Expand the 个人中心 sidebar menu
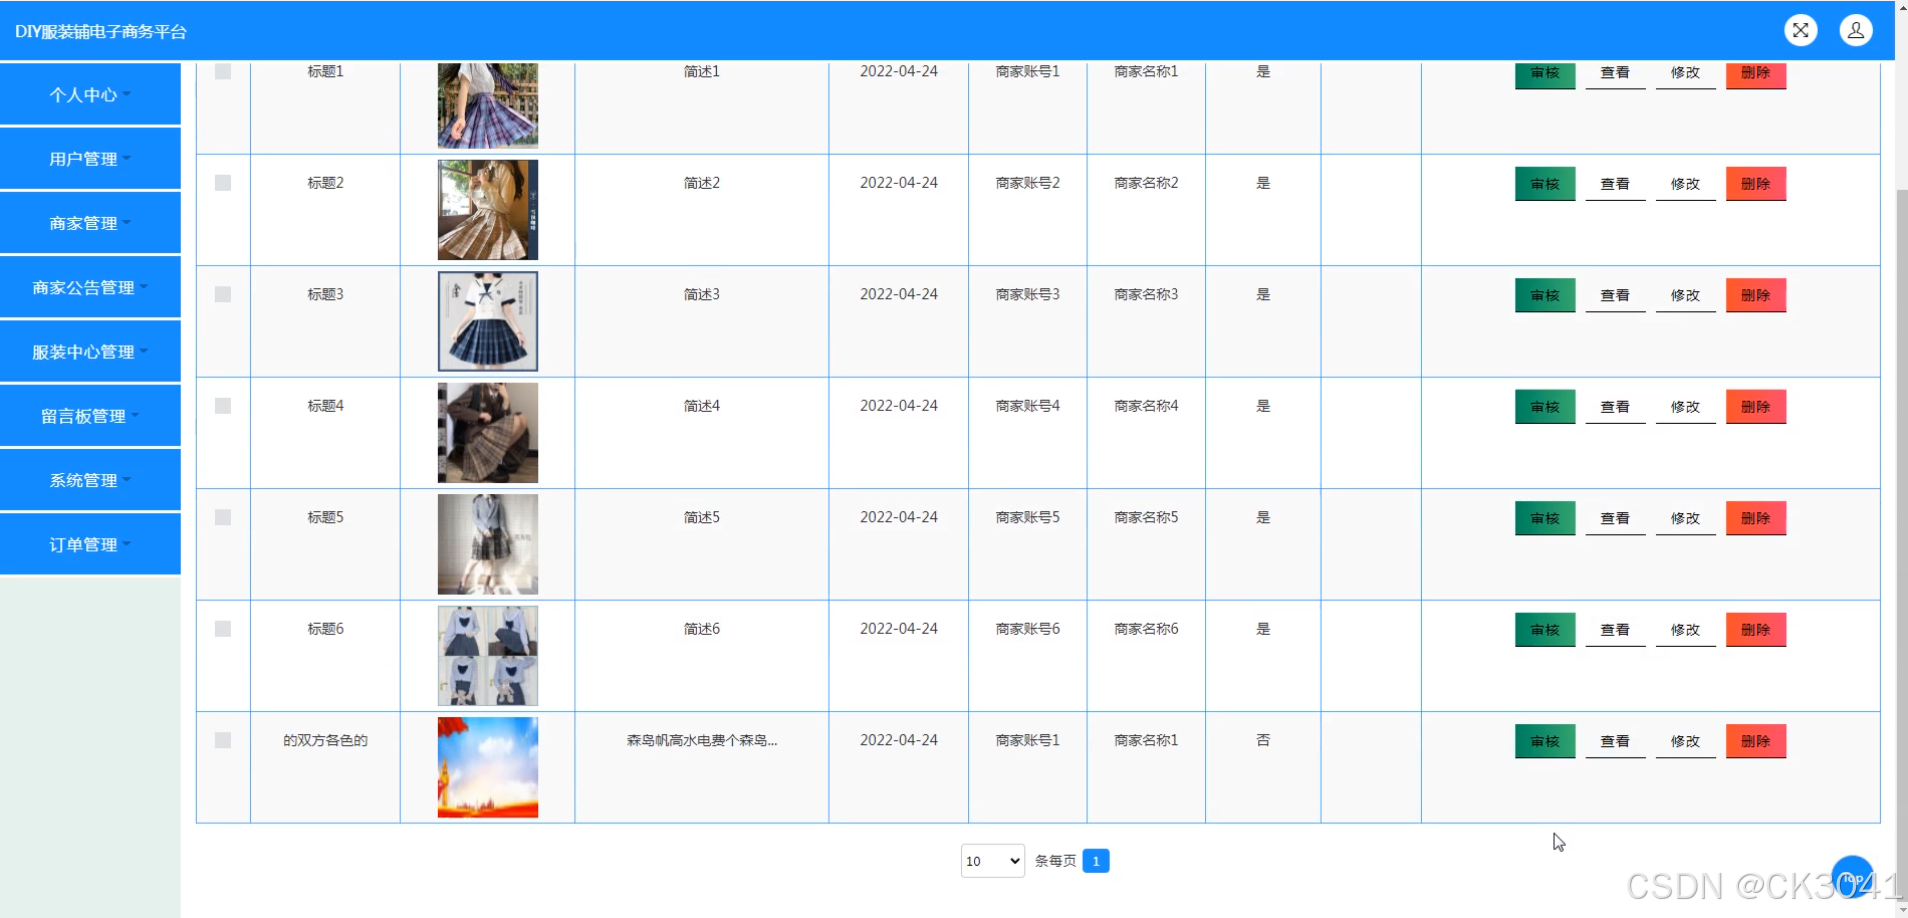The image size is (1908, 918). click(90, 94)
